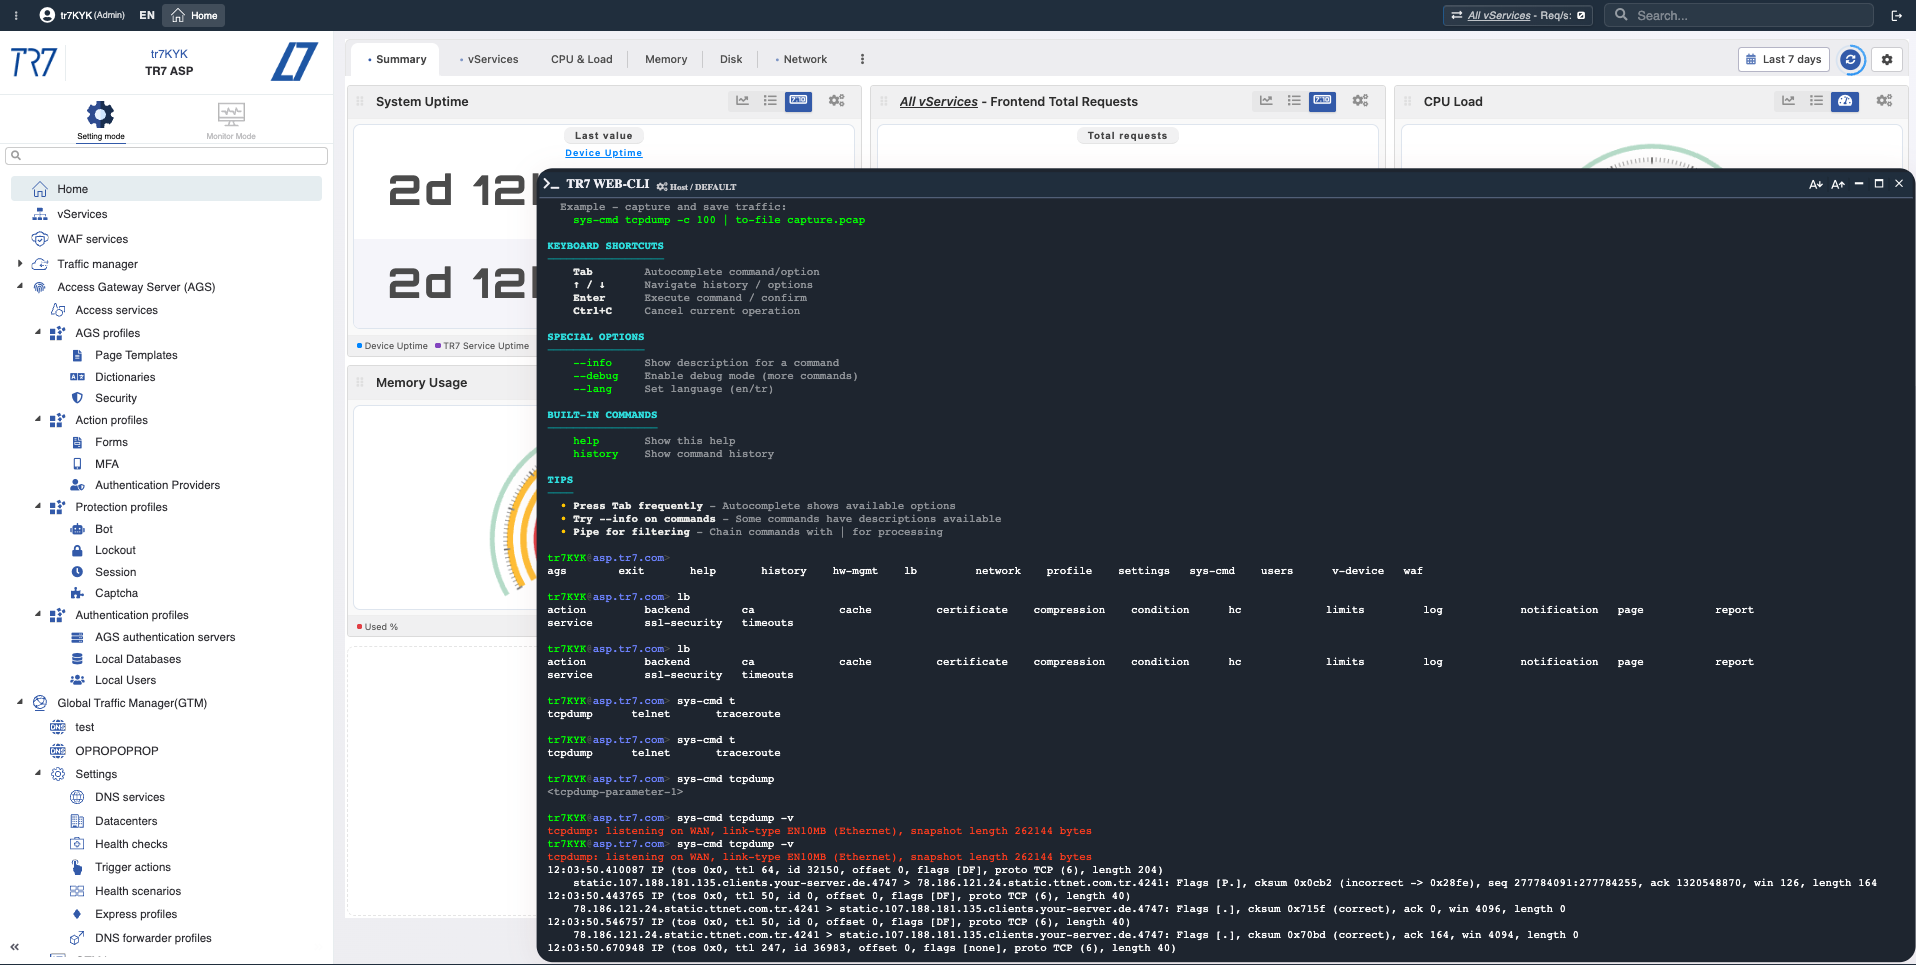Toggle the Req/s indicator on All vServices
Image resolution: width=1916 pixels, height=965 pixels.
[1581, 15]
